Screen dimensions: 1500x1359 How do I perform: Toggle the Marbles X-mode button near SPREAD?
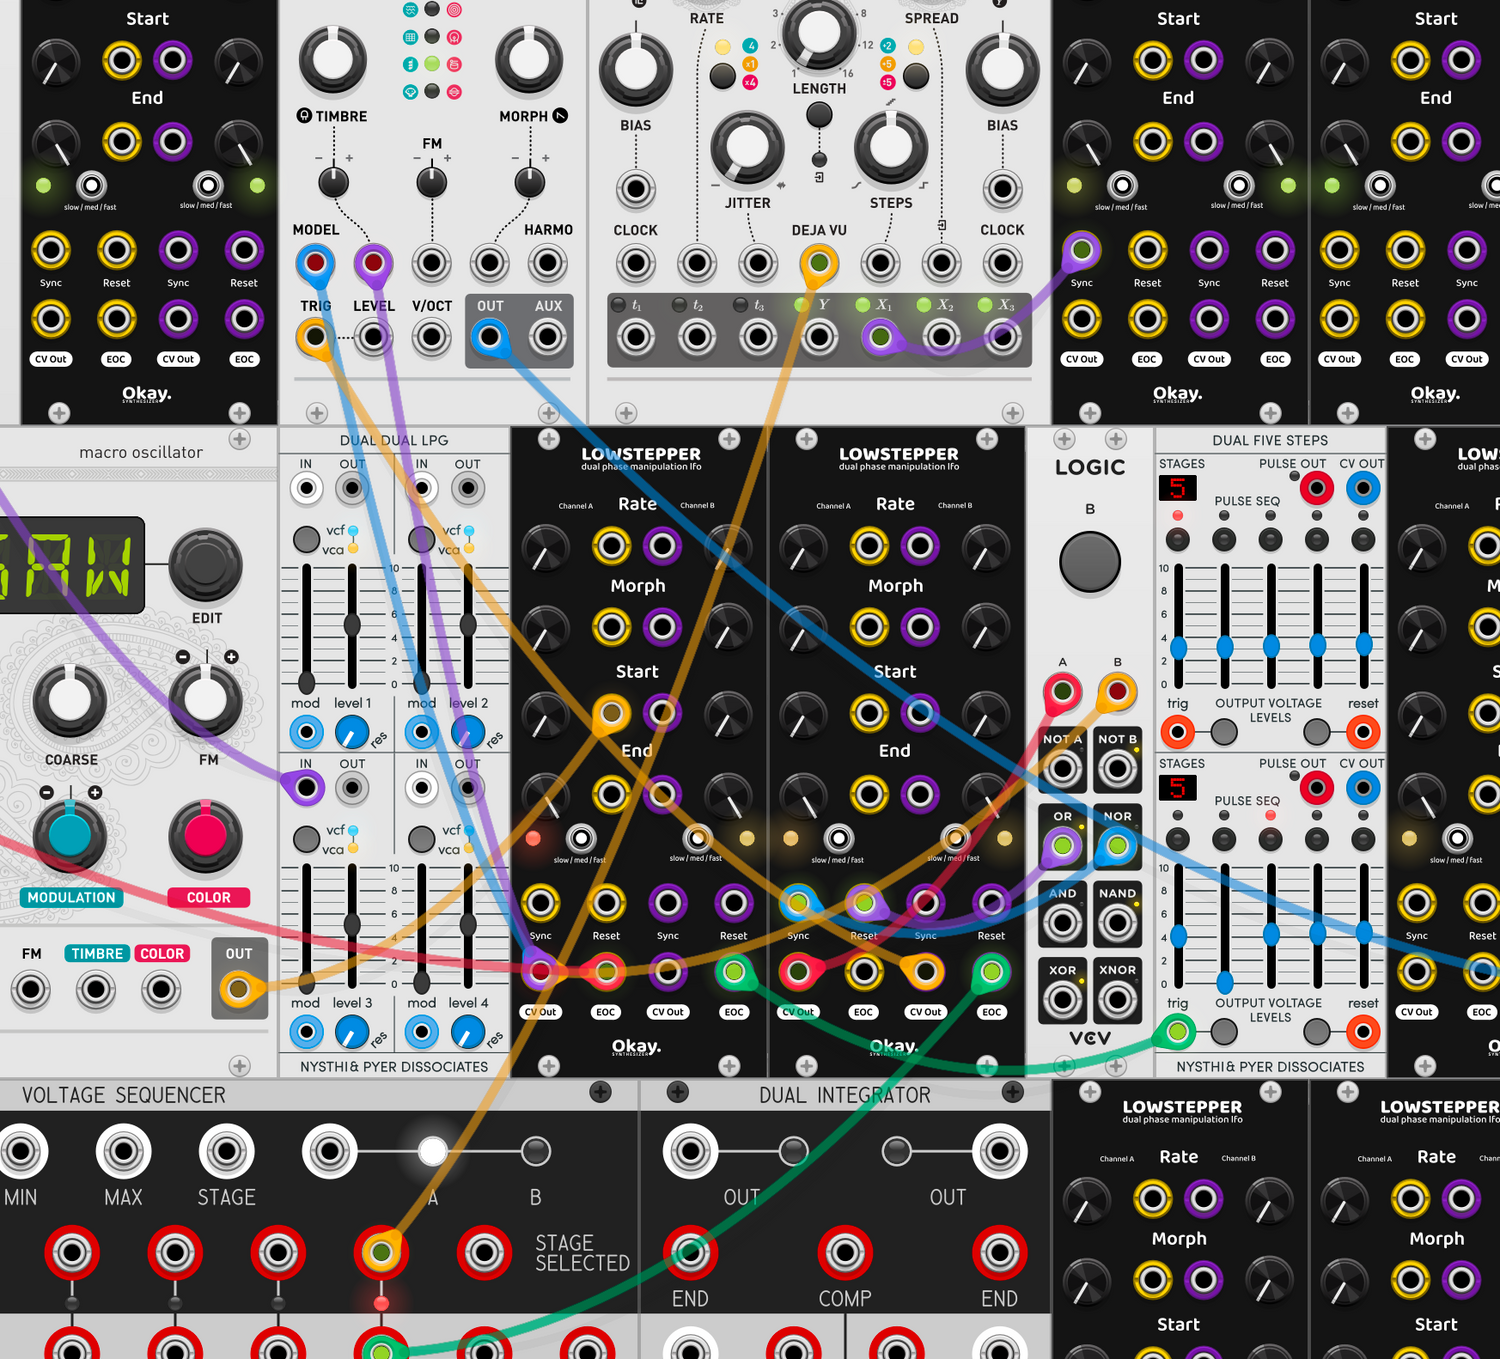[x=916, y=75]
